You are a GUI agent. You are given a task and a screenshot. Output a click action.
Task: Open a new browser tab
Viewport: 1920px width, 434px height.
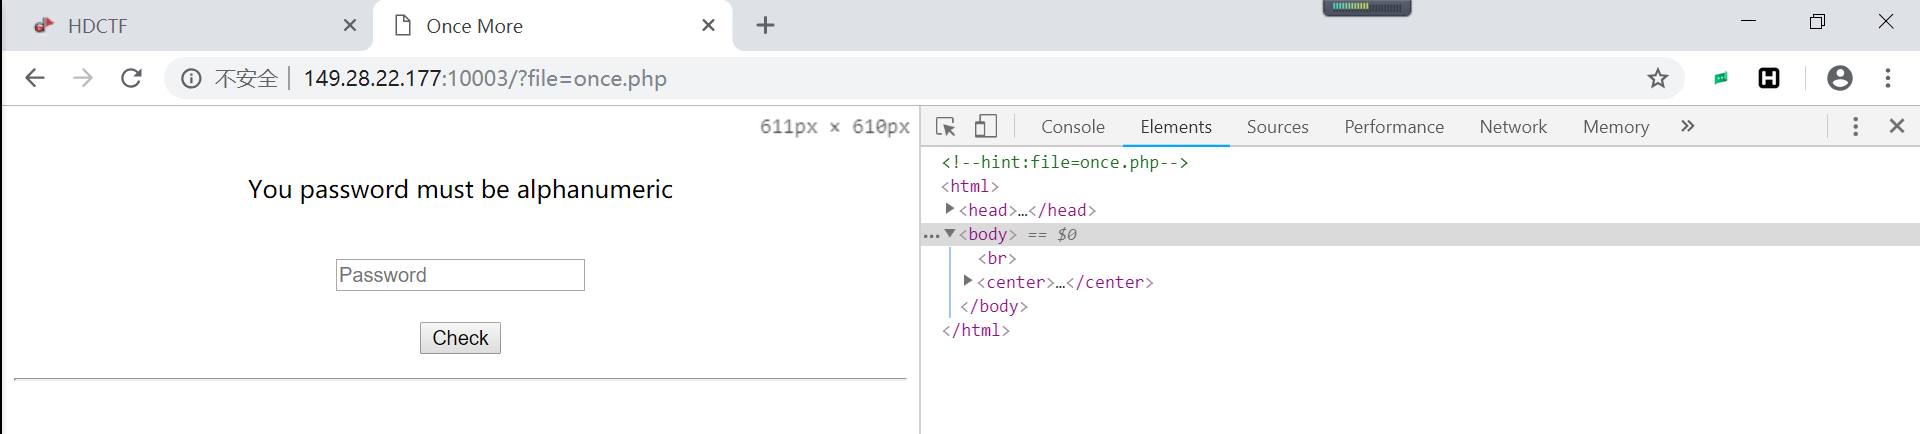[765, 26]
